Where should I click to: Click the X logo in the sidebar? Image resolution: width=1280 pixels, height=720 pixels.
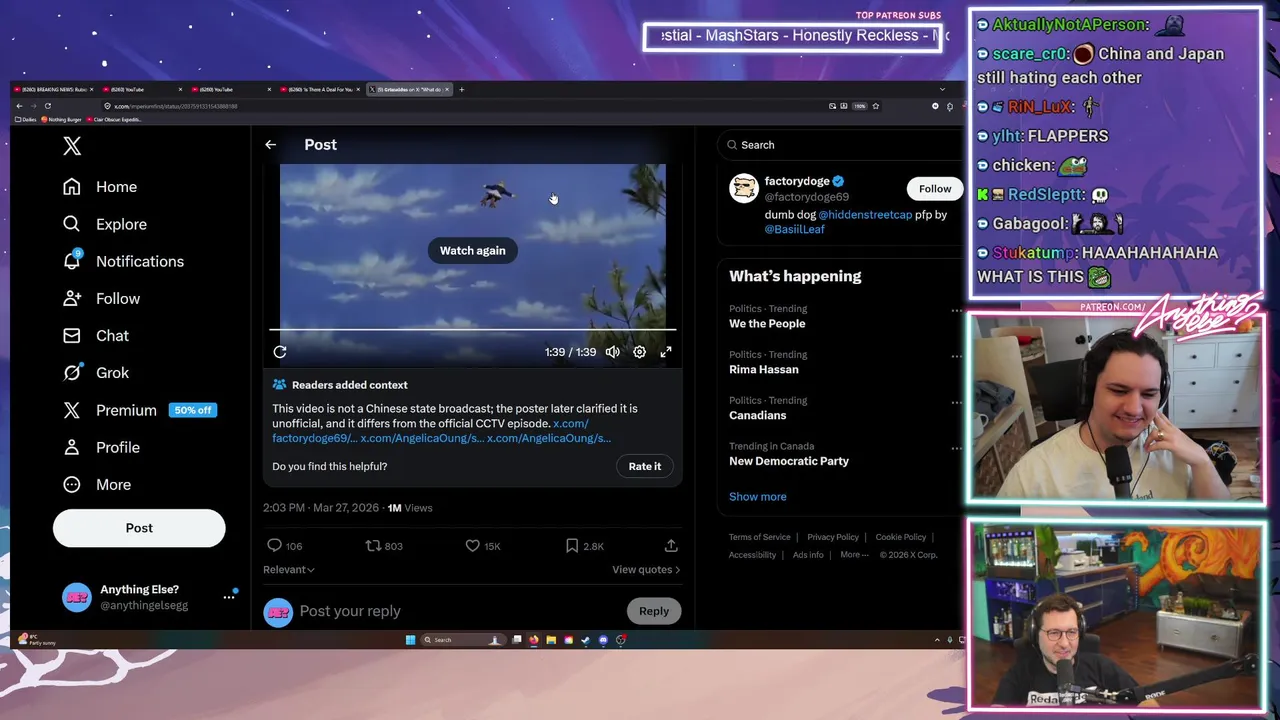(72, 146)
